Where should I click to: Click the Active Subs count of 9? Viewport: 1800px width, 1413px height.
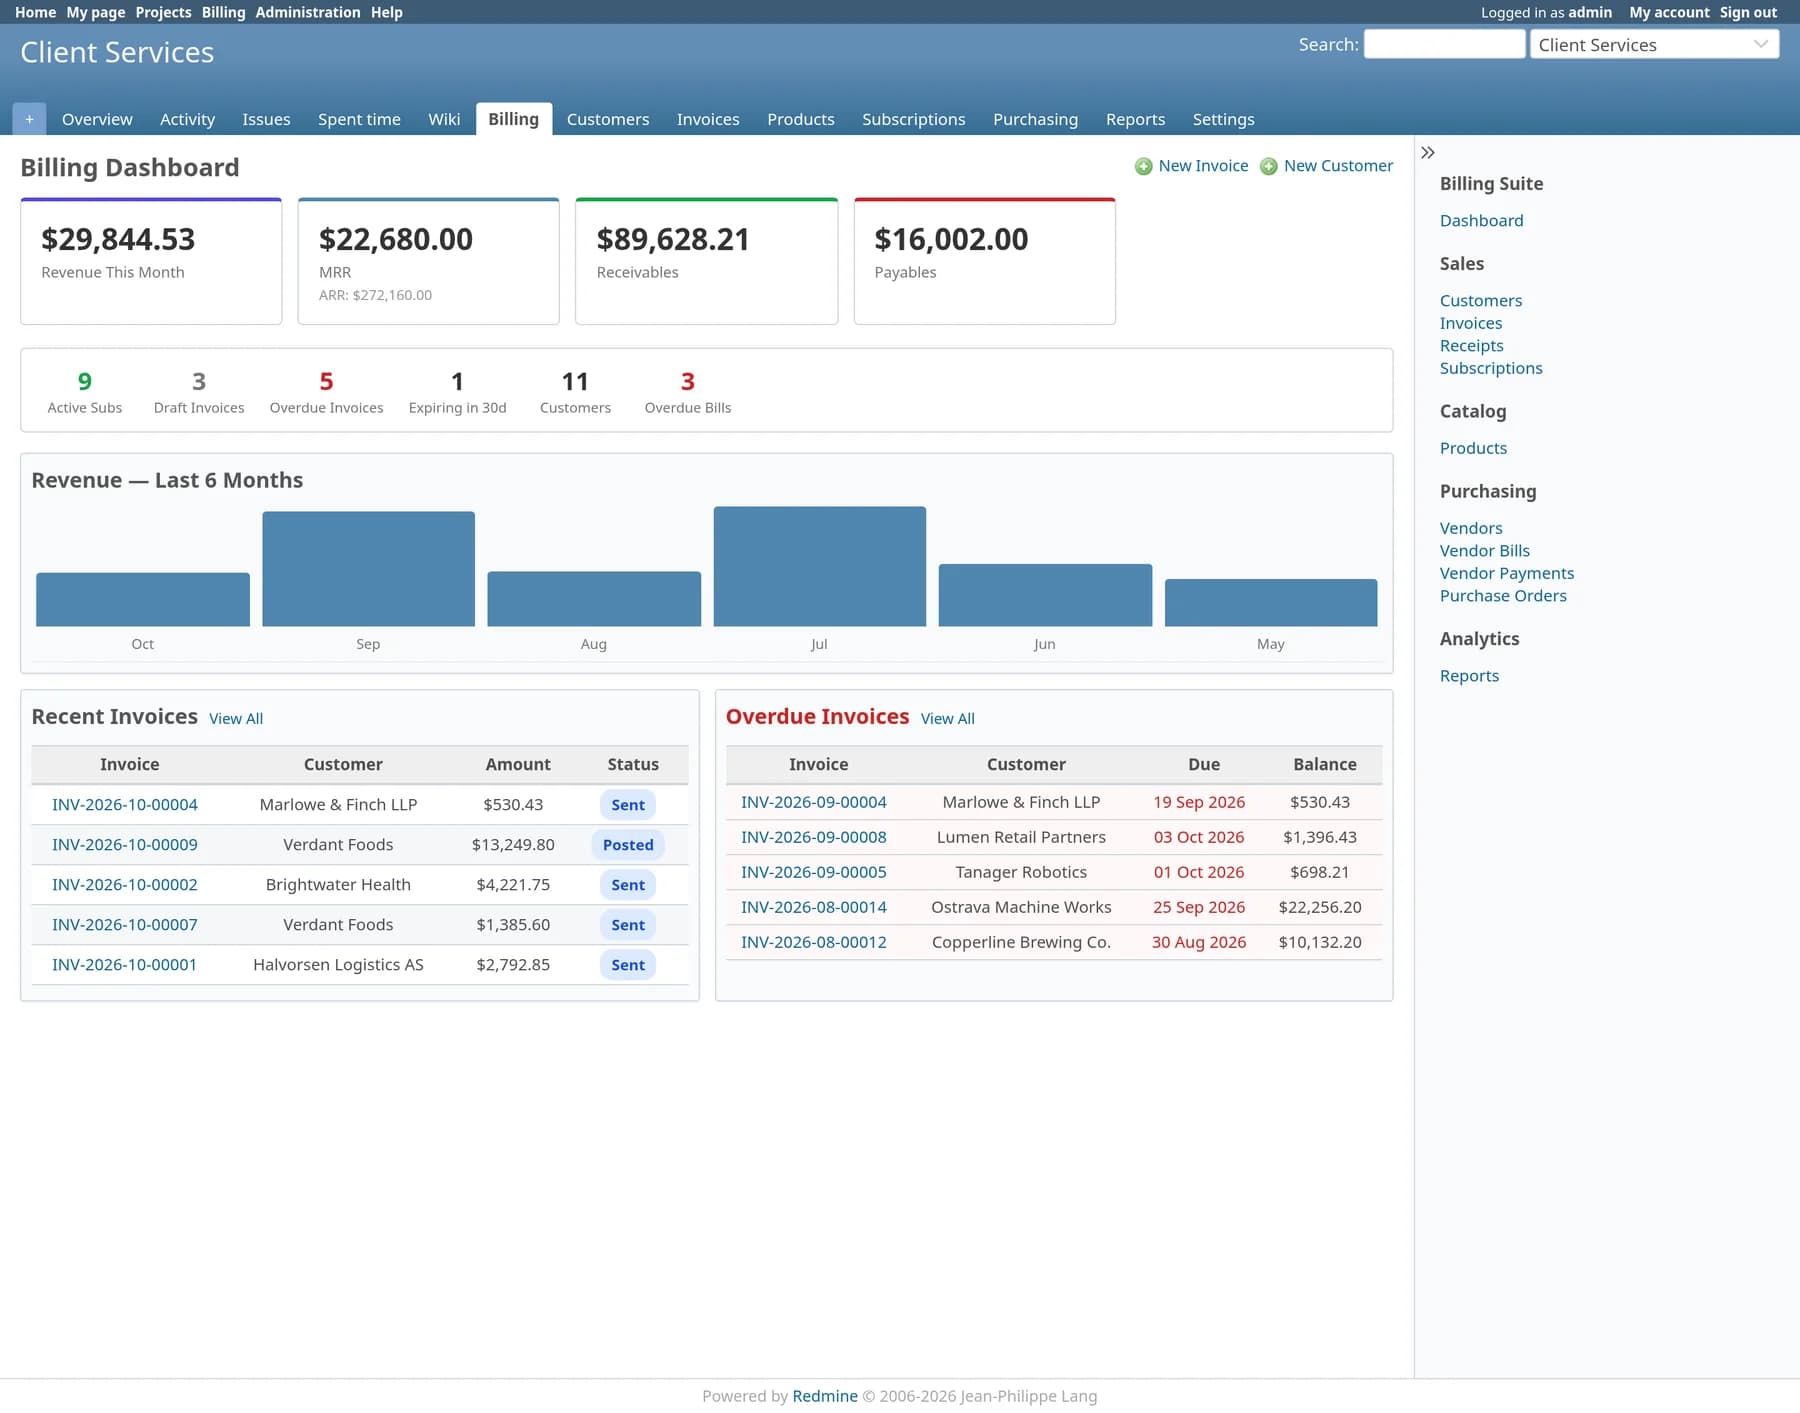pos(85,382)
